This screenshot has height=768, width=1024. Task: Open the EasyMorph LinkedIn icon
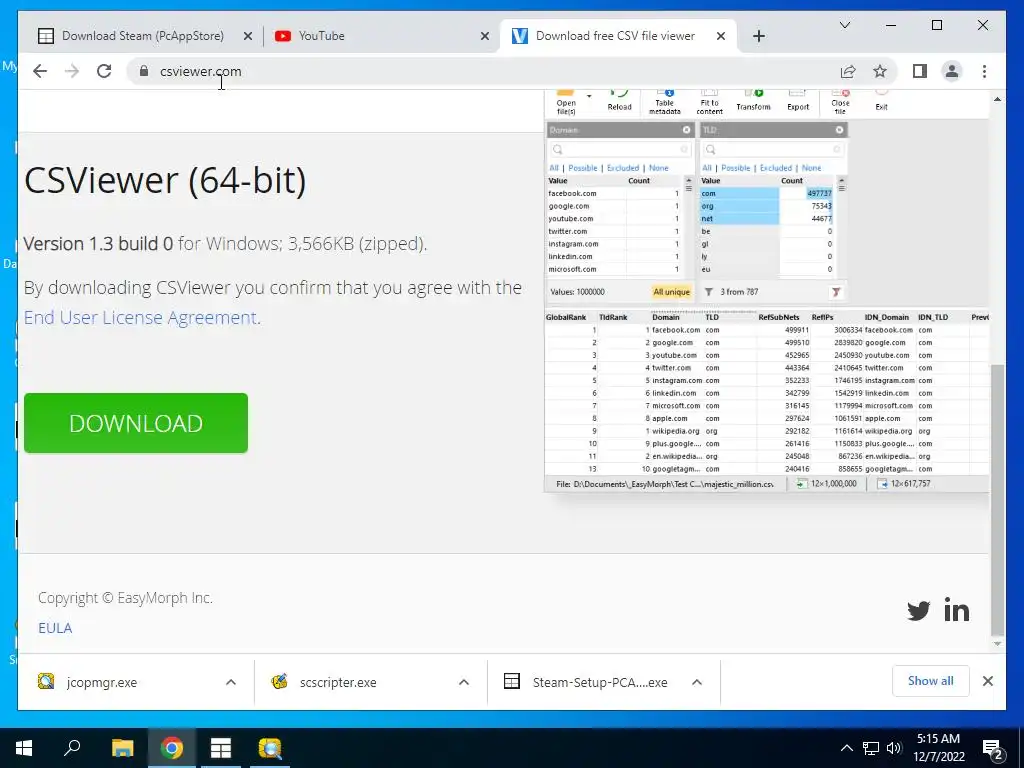click(957, 611)
